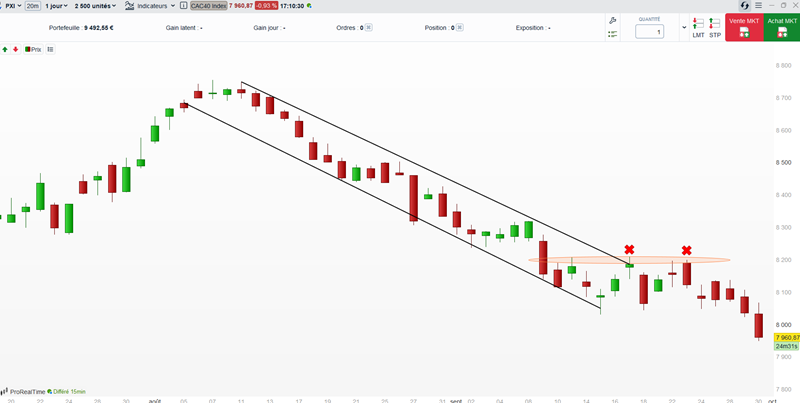The width and height of the screenshot is (800, 403).
Task: Click the août date axis label
Action: (x=155, y=401)
